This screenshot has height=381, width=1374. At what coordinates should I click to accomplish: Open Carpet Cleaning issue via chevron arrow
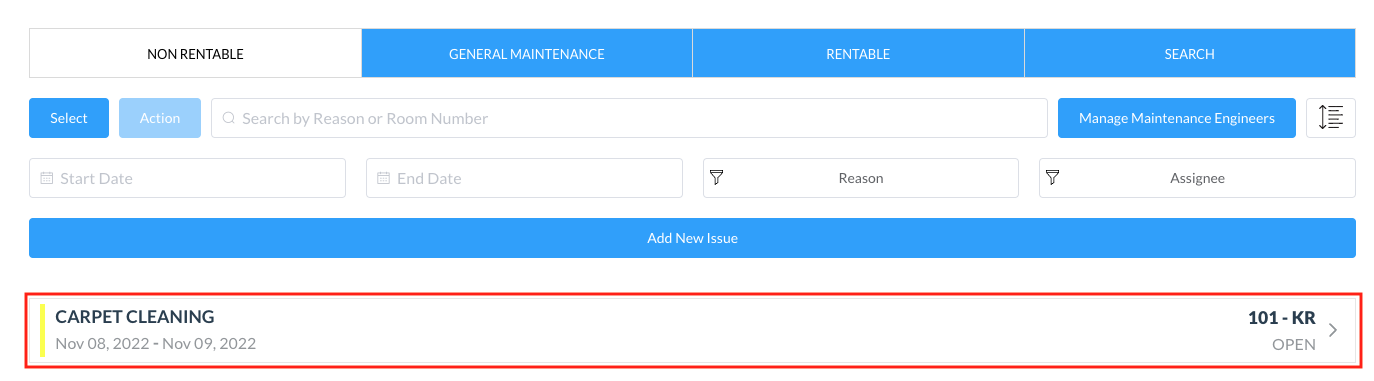(1333, 330)
